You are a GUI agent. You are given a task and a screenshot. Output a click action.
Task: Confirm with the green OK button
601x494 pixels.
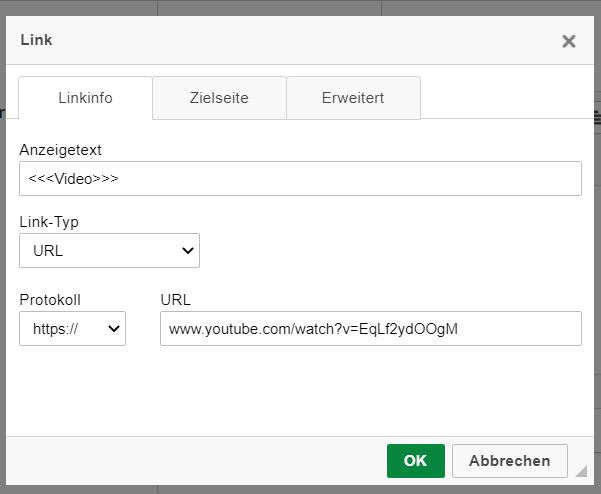(x=415, y=461)
